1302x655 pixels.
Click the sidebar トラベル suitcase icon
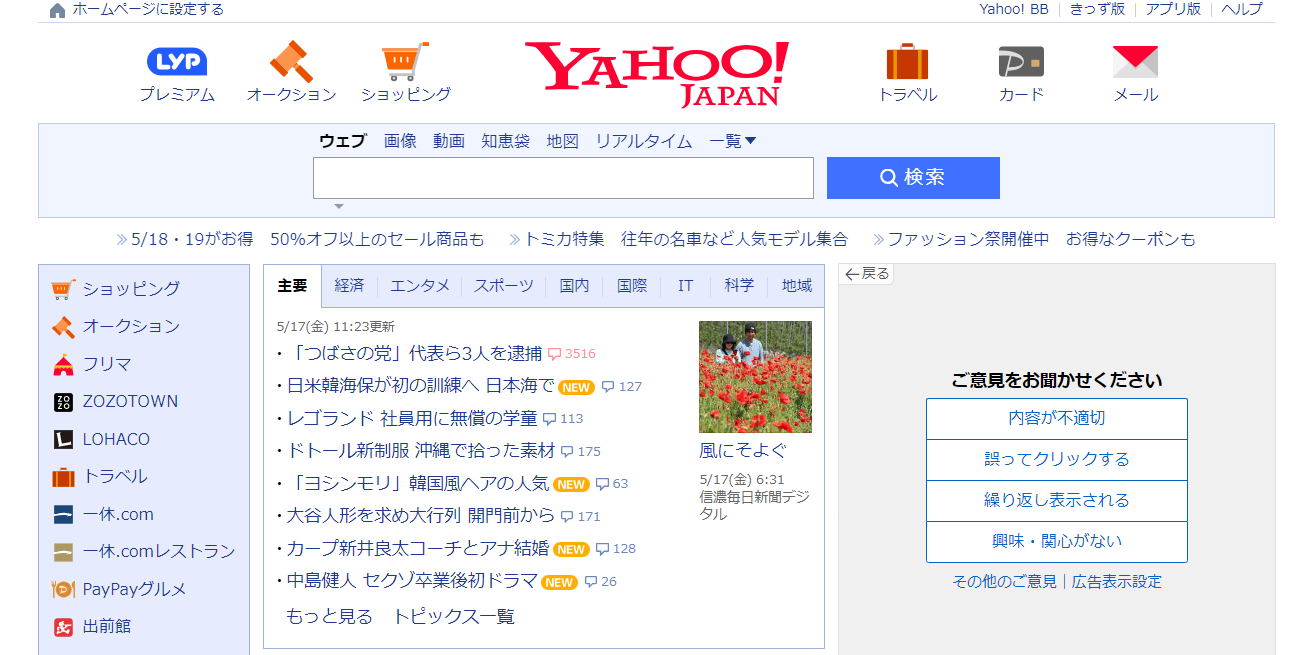tap(63, 477)
